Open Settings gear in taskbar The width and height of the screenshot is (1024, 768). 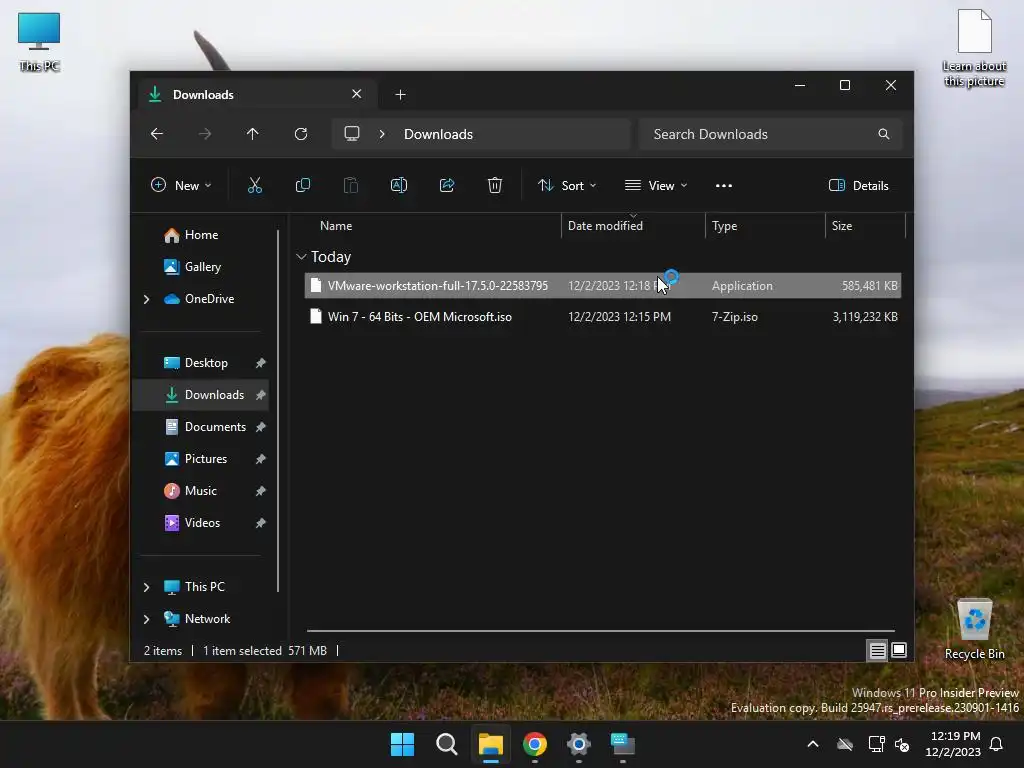[579, 744]
